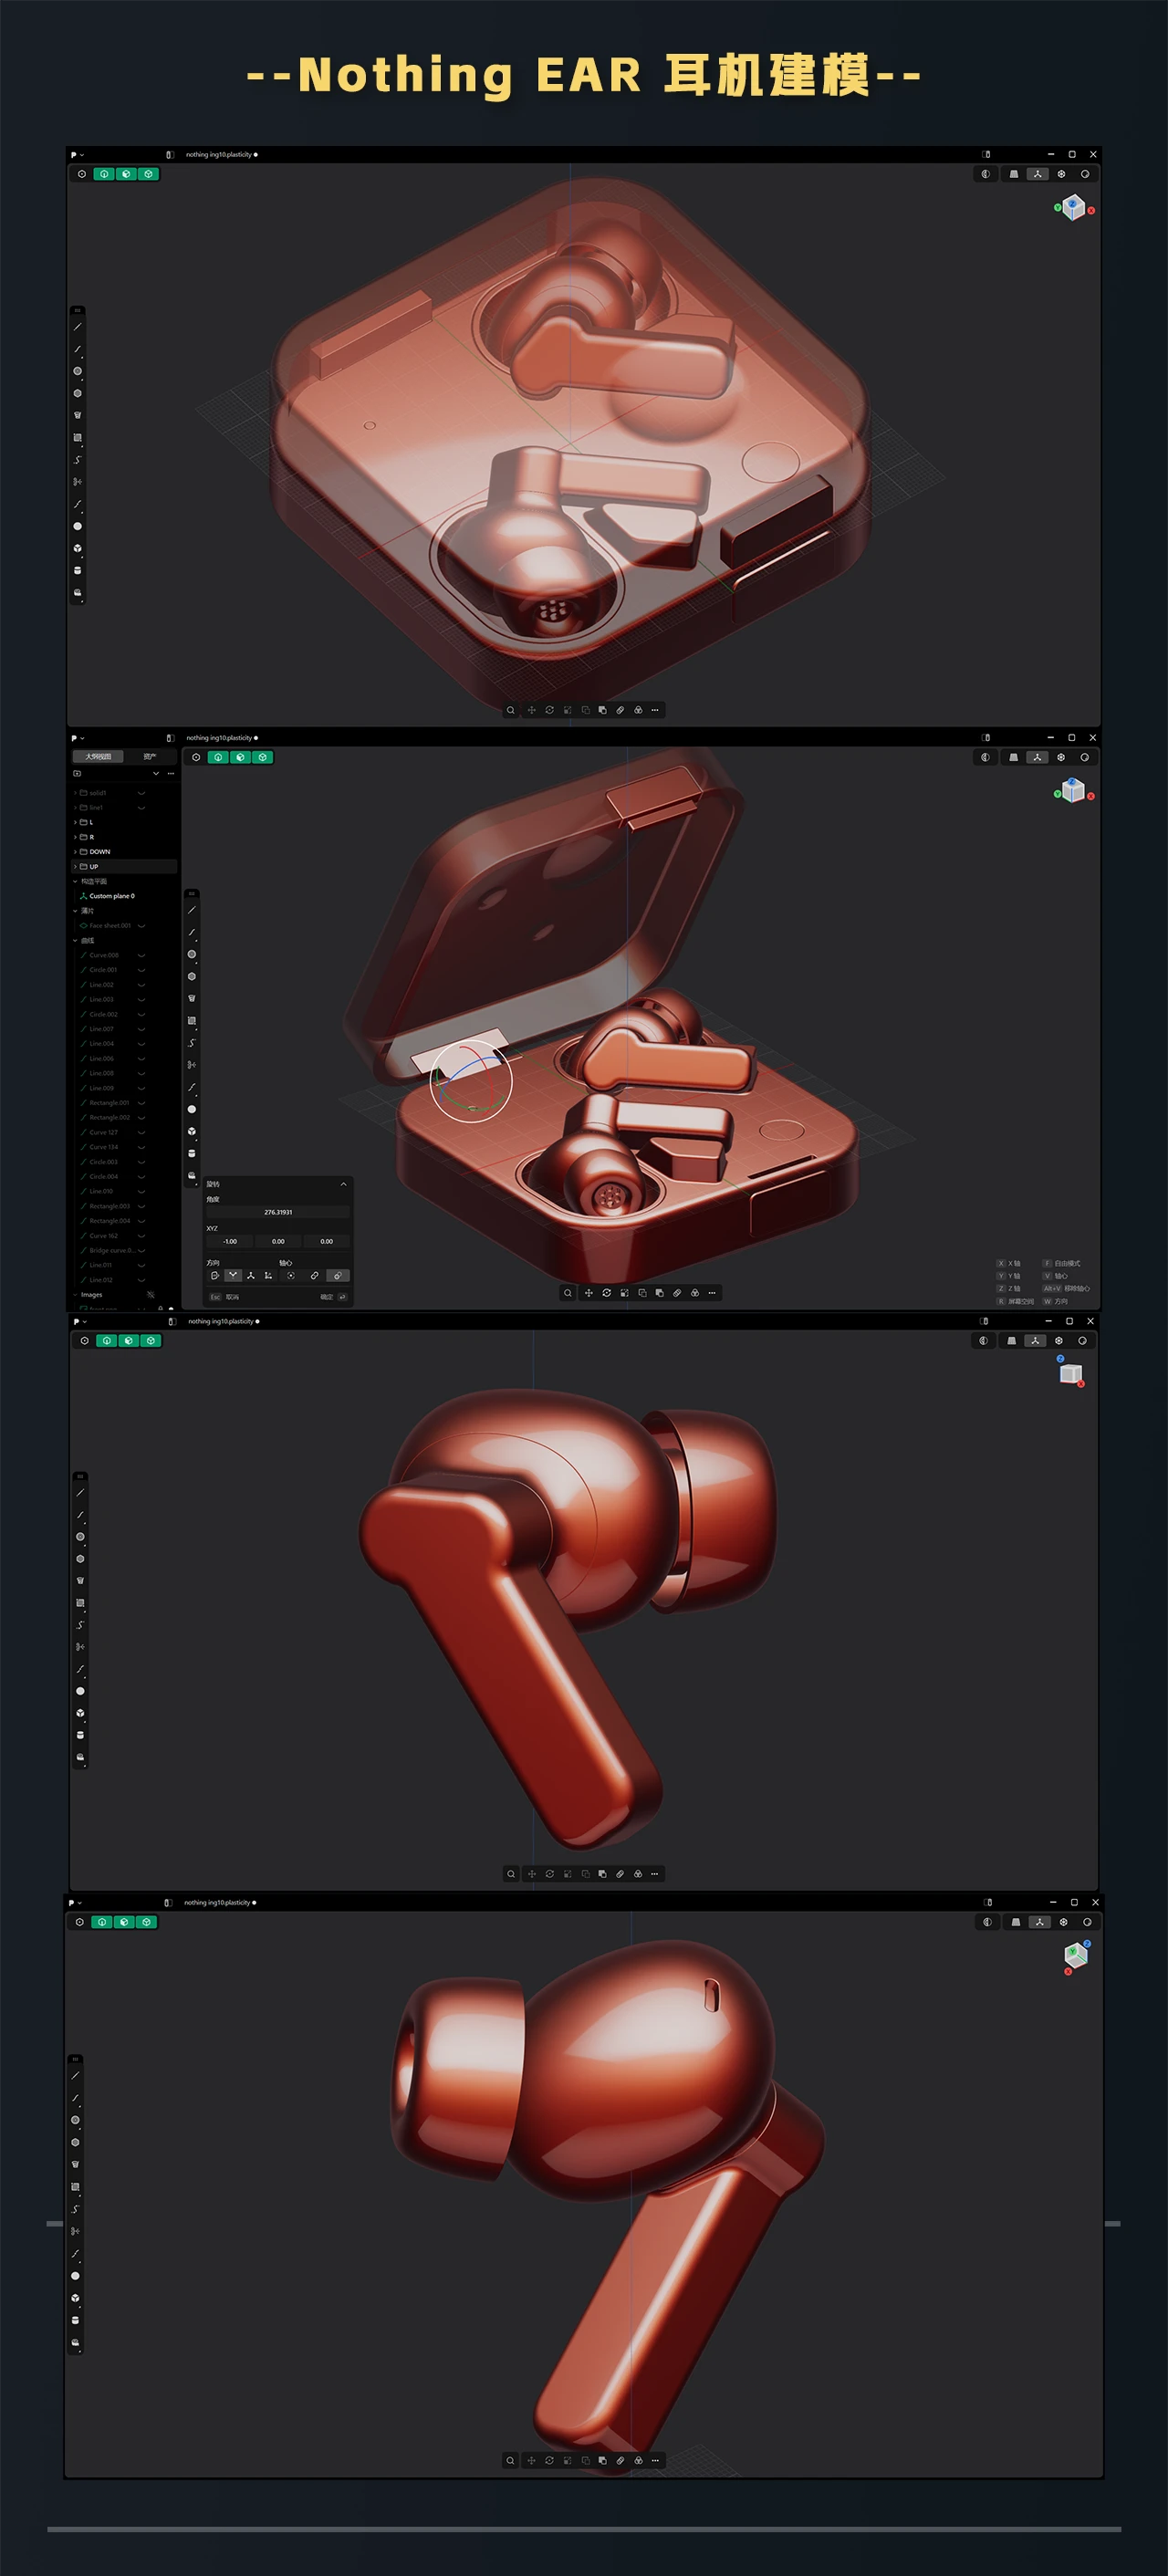The width and height of the screenshot is (1168, 2576).
Task: Click the Sphere tool in the top window toolbar
Action: click(x=78, y=526)
